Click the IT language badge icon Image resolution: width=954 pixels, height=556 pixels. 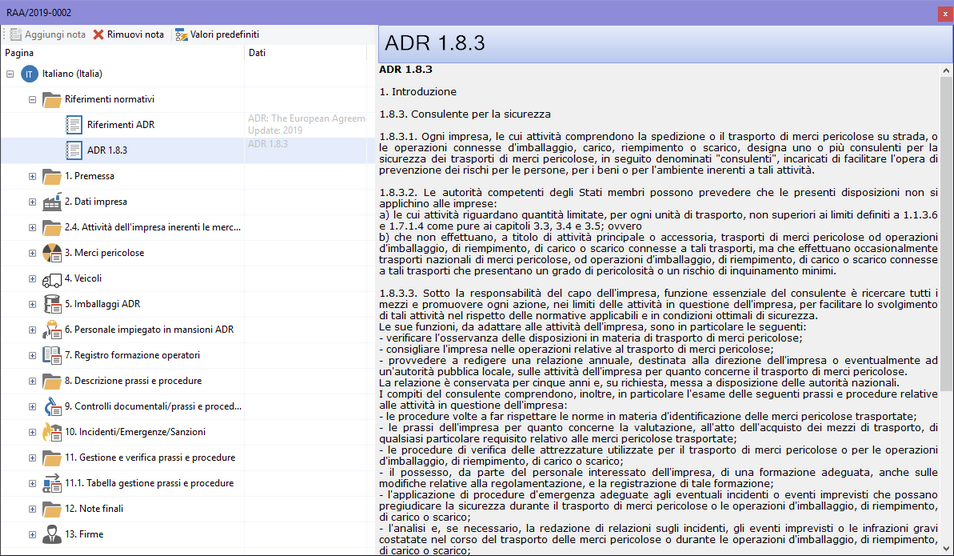29,74
